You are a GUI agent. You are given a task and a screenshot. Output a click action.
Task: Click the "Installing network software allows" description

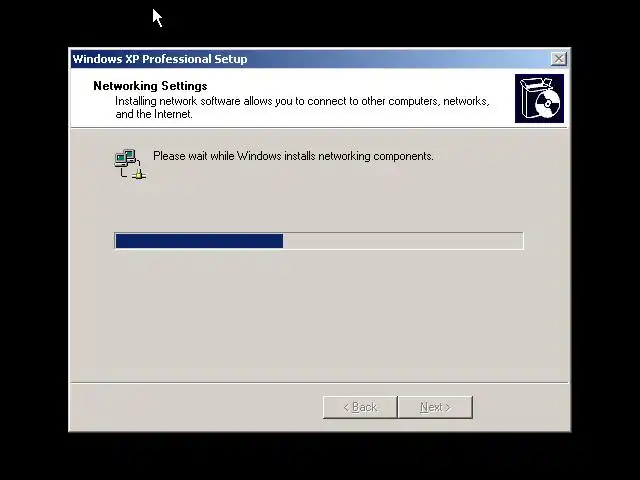click(x=302, y=107)
